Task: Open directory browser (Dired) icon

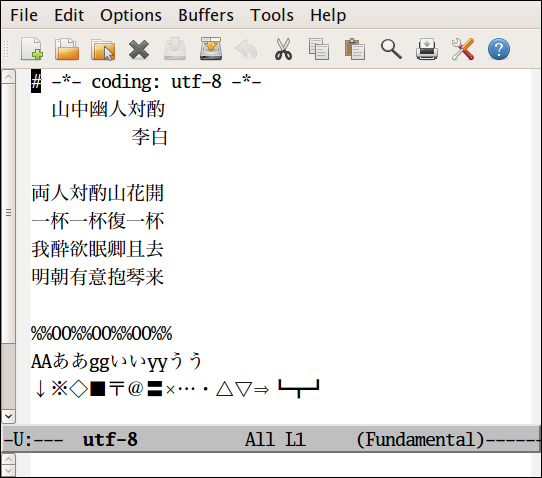Action: [x=103, y=49]
